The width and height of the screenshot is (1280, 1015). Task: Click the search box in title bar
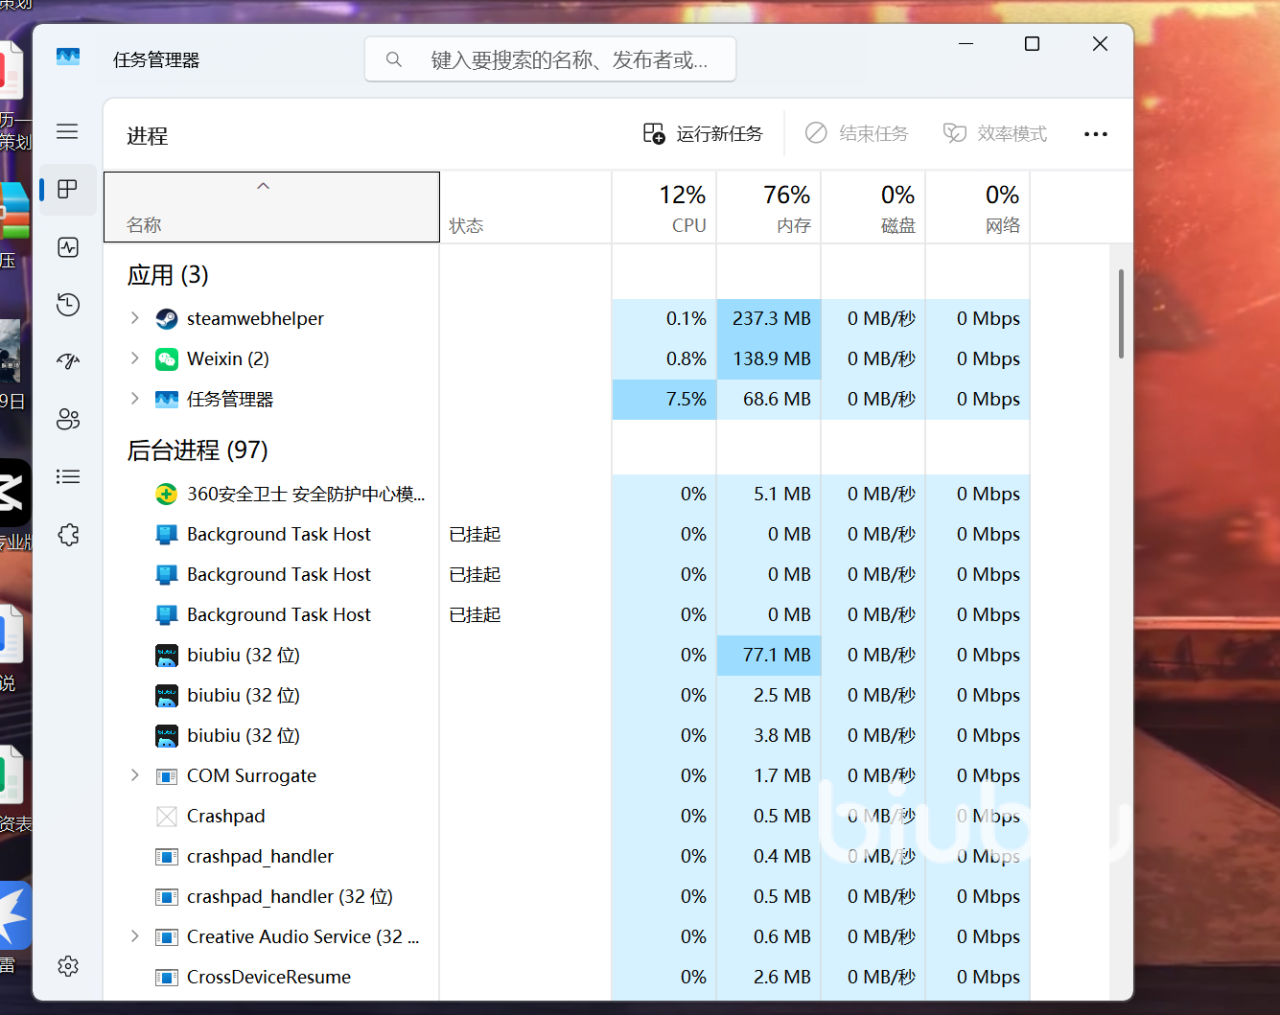pyautogui.click(x=551, y=60)
